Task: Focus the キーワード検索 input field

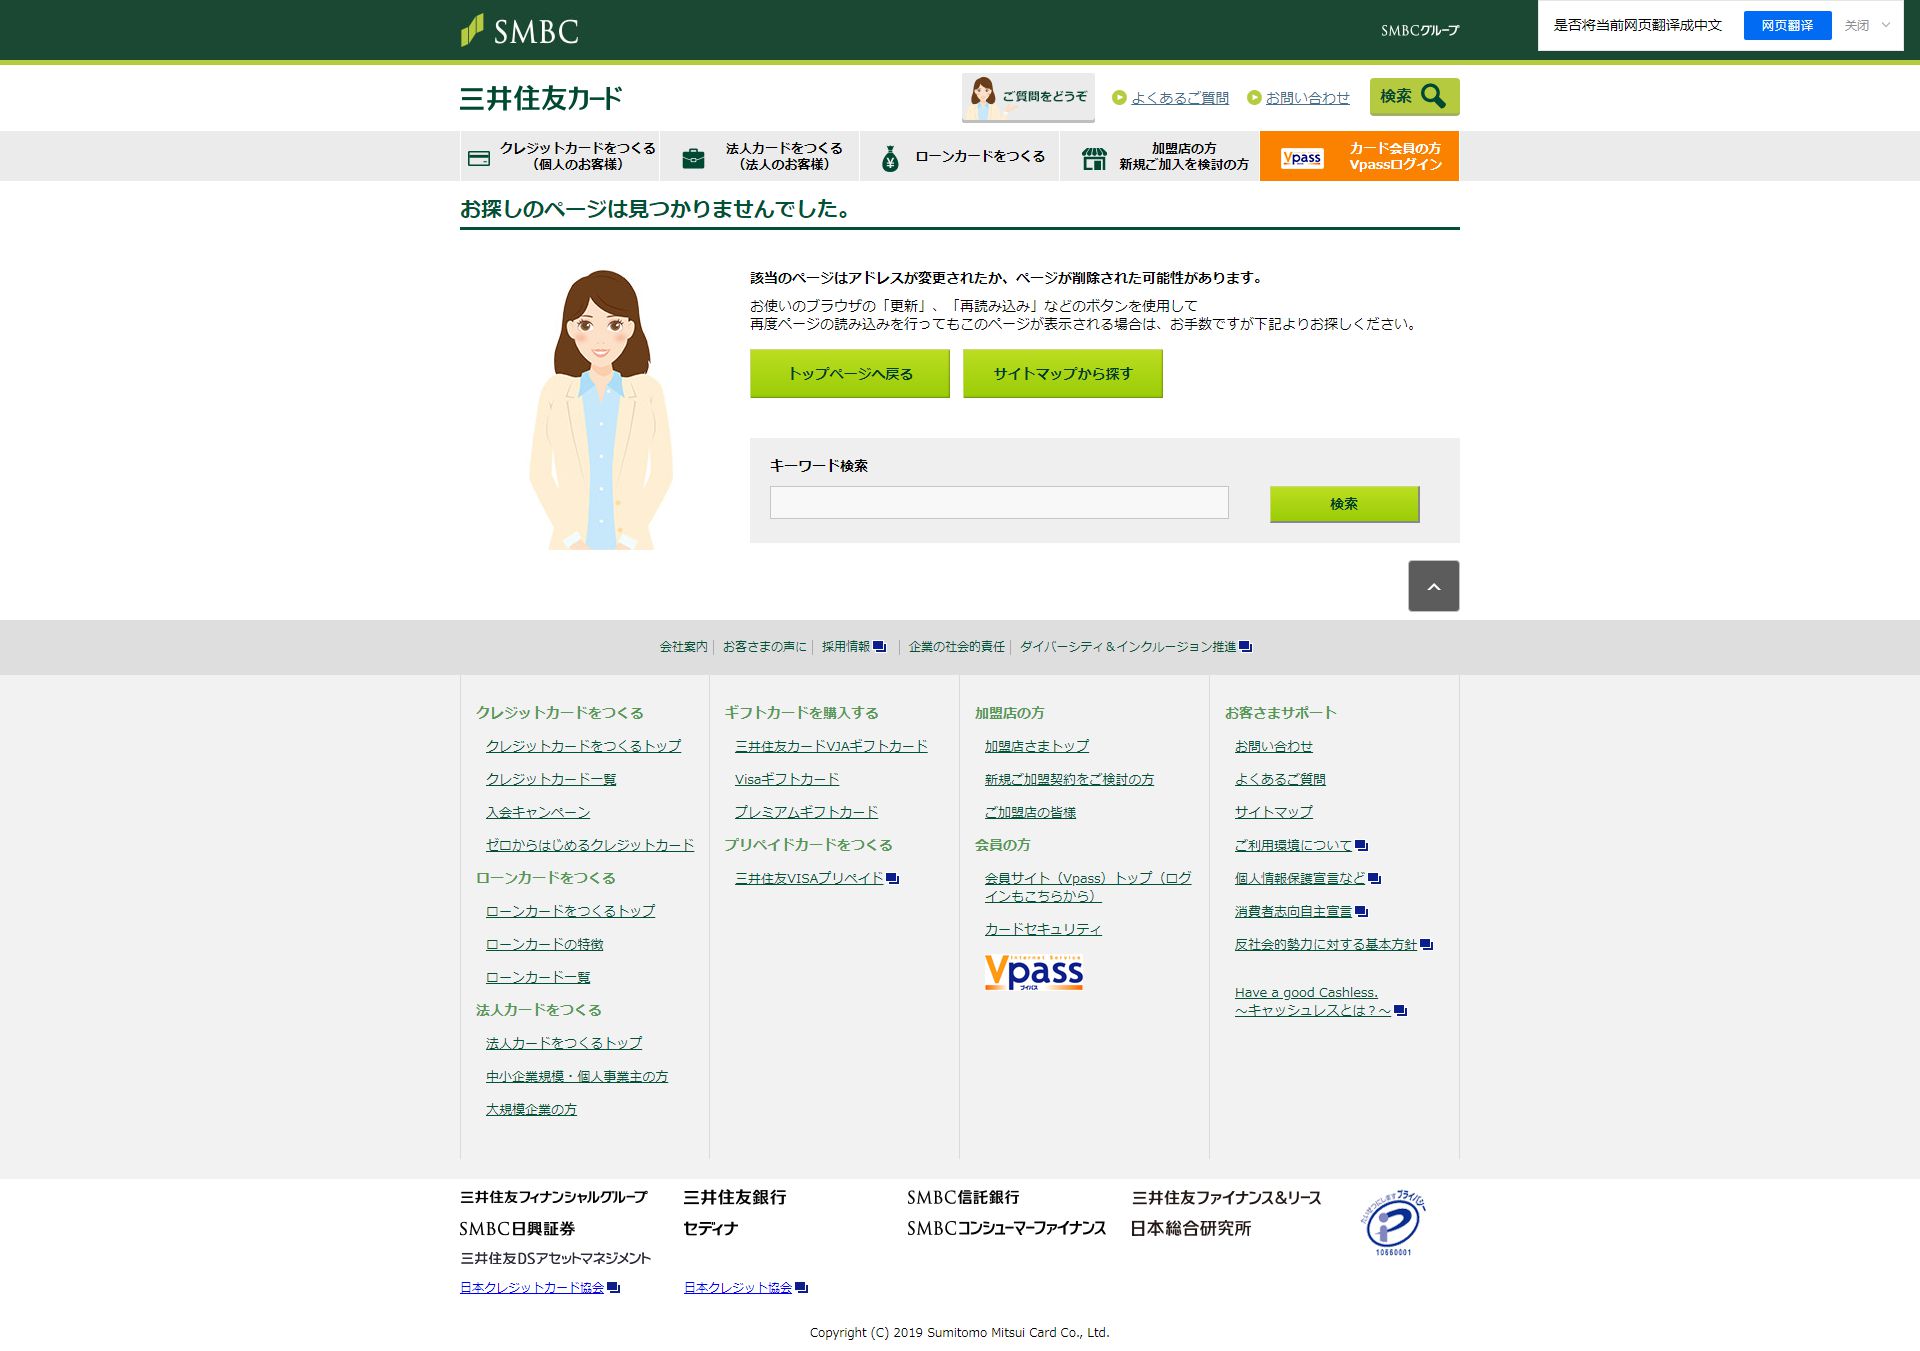Action: (999, 502)
